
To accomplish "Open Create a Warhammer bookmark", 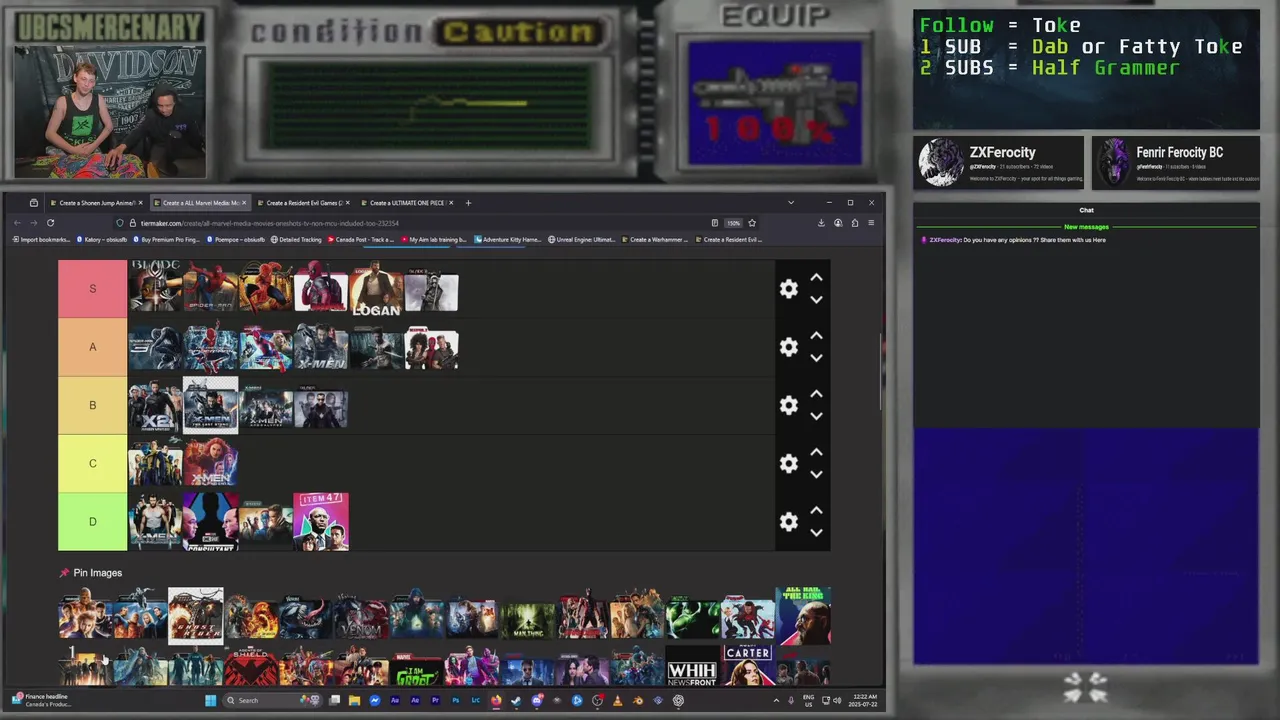I will (653, 240).
